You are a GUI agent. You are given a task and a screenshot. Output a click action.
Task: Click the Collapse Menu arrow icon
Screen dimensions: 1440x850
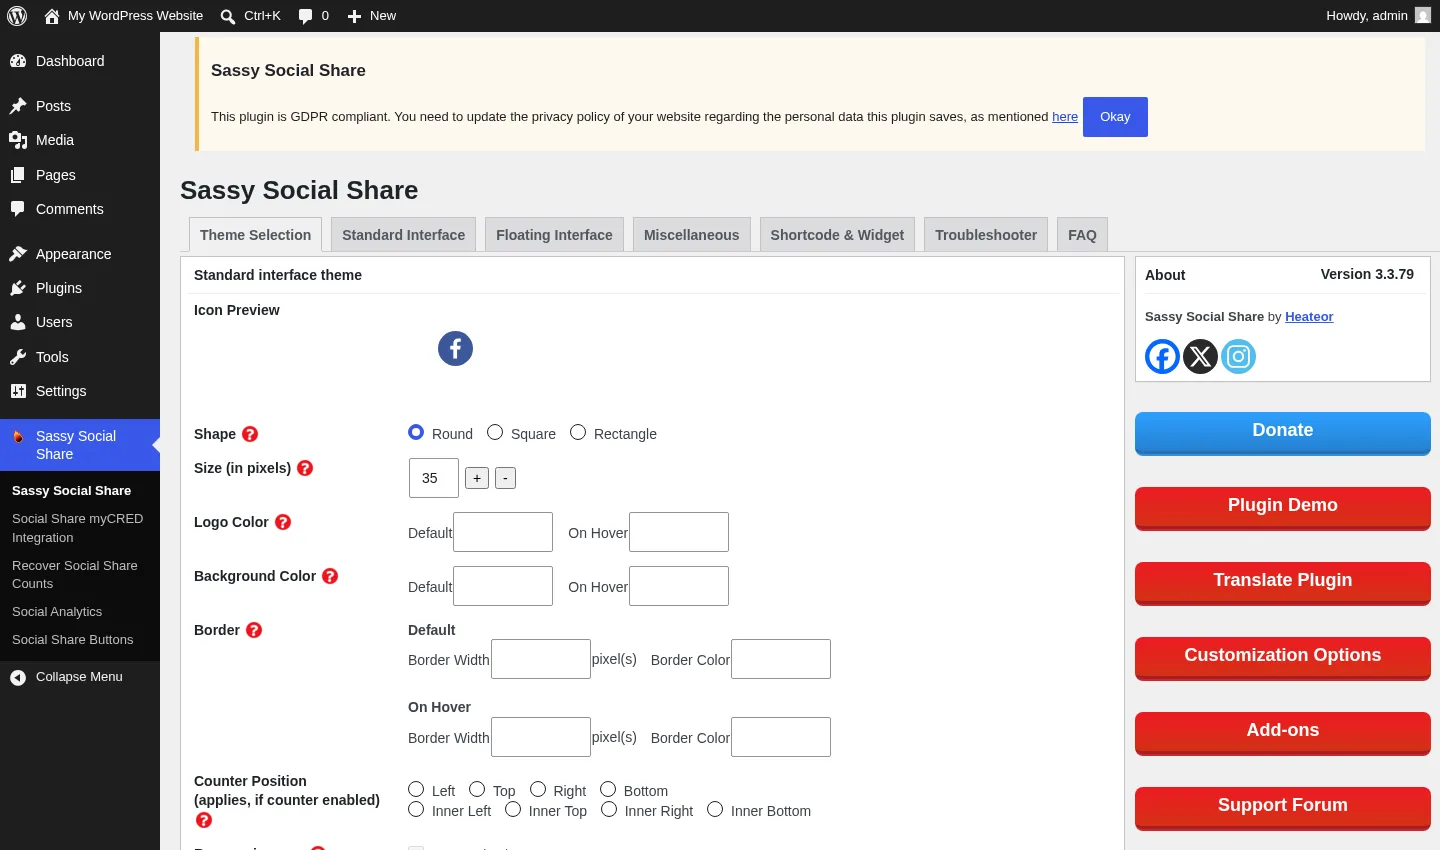click(x=18, y=678)
